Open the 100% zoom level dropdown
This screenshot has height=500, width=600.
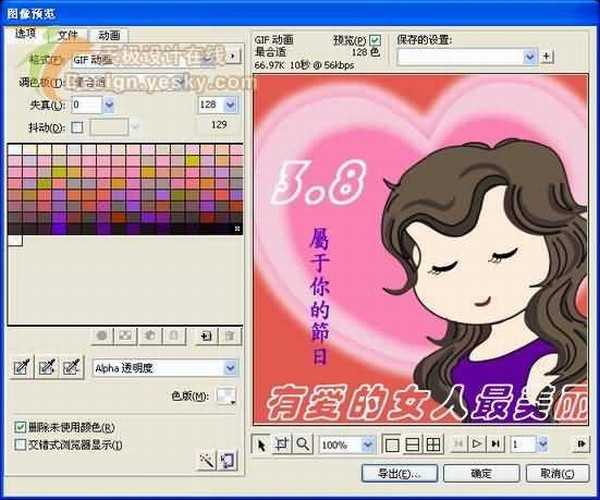[367, 445]
